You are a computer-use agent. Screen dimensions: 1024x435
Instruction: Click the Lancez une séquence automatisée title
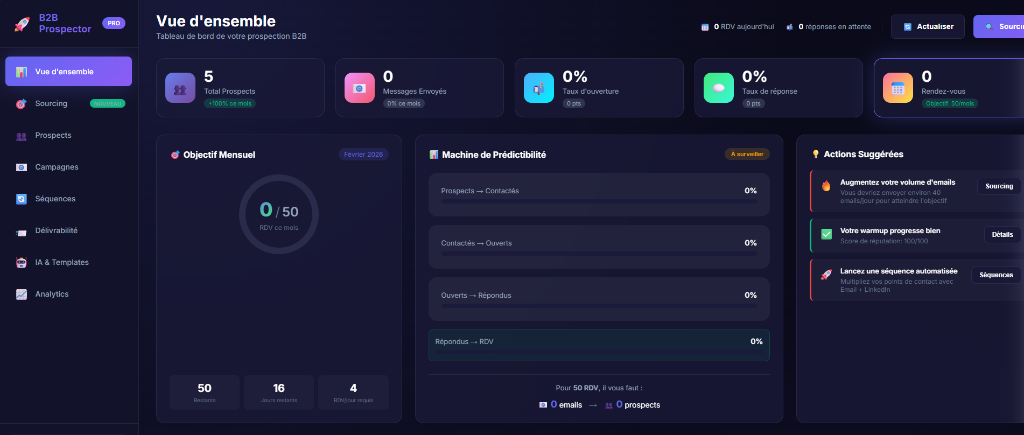click(899, 270)
